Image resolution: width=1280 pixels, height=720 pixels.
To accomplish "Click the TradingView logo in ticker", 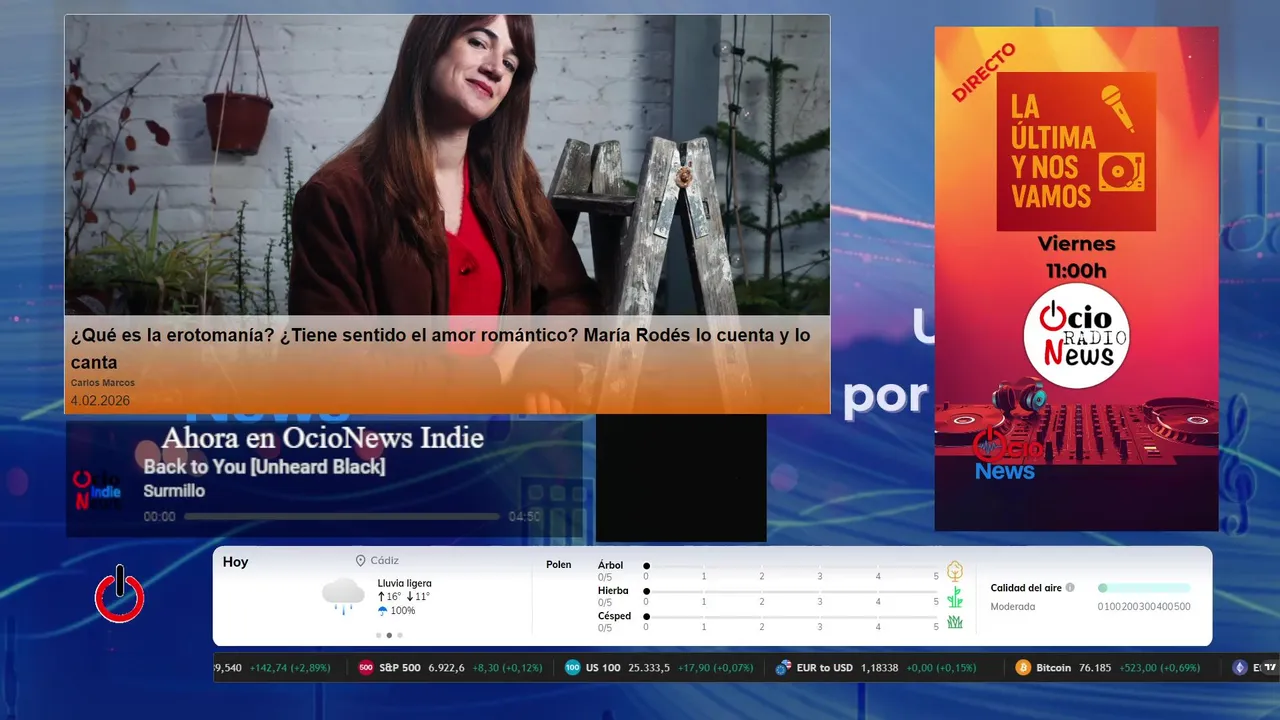I will click(1270, 668).
